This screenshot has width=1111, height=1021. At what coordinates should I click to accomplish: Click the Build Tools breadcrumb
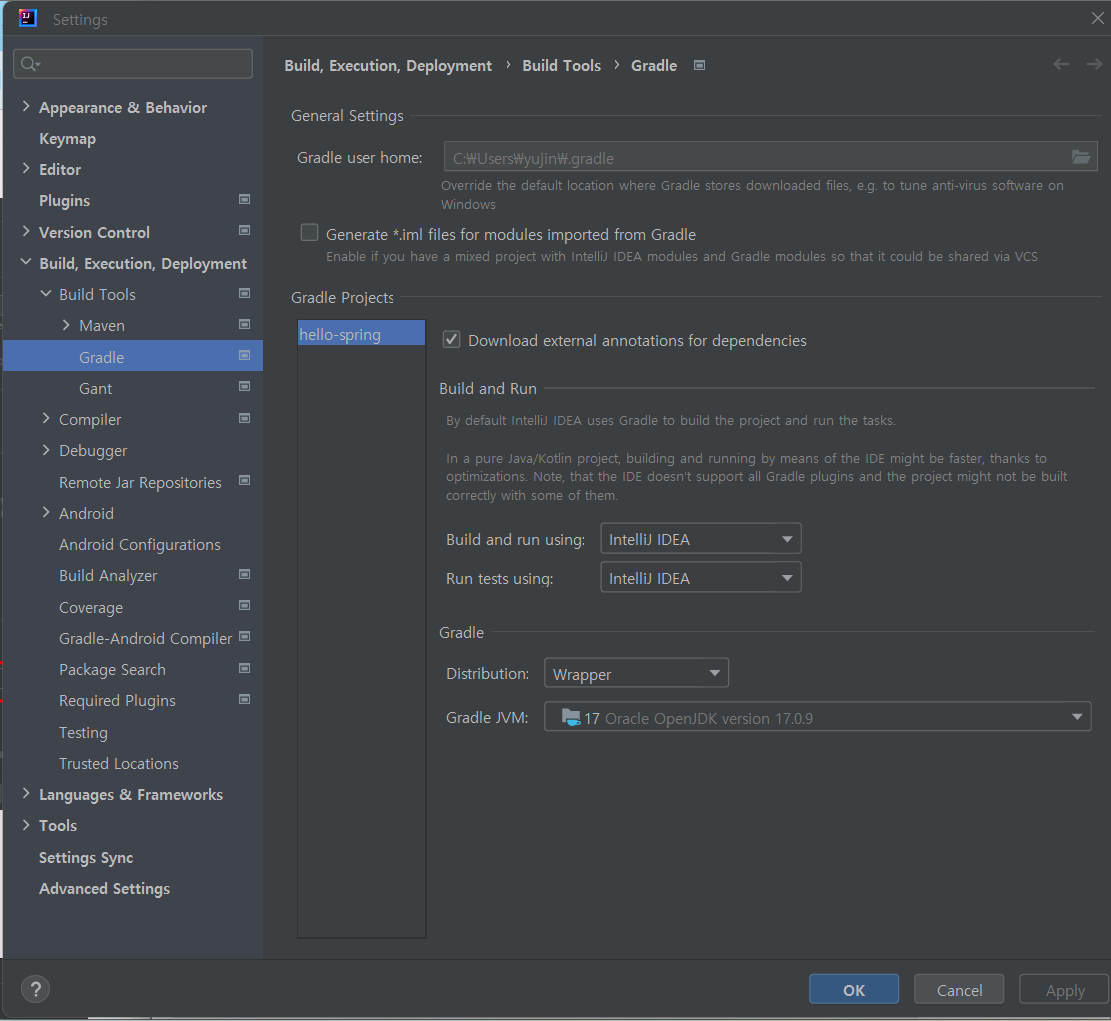pos(561,65)
